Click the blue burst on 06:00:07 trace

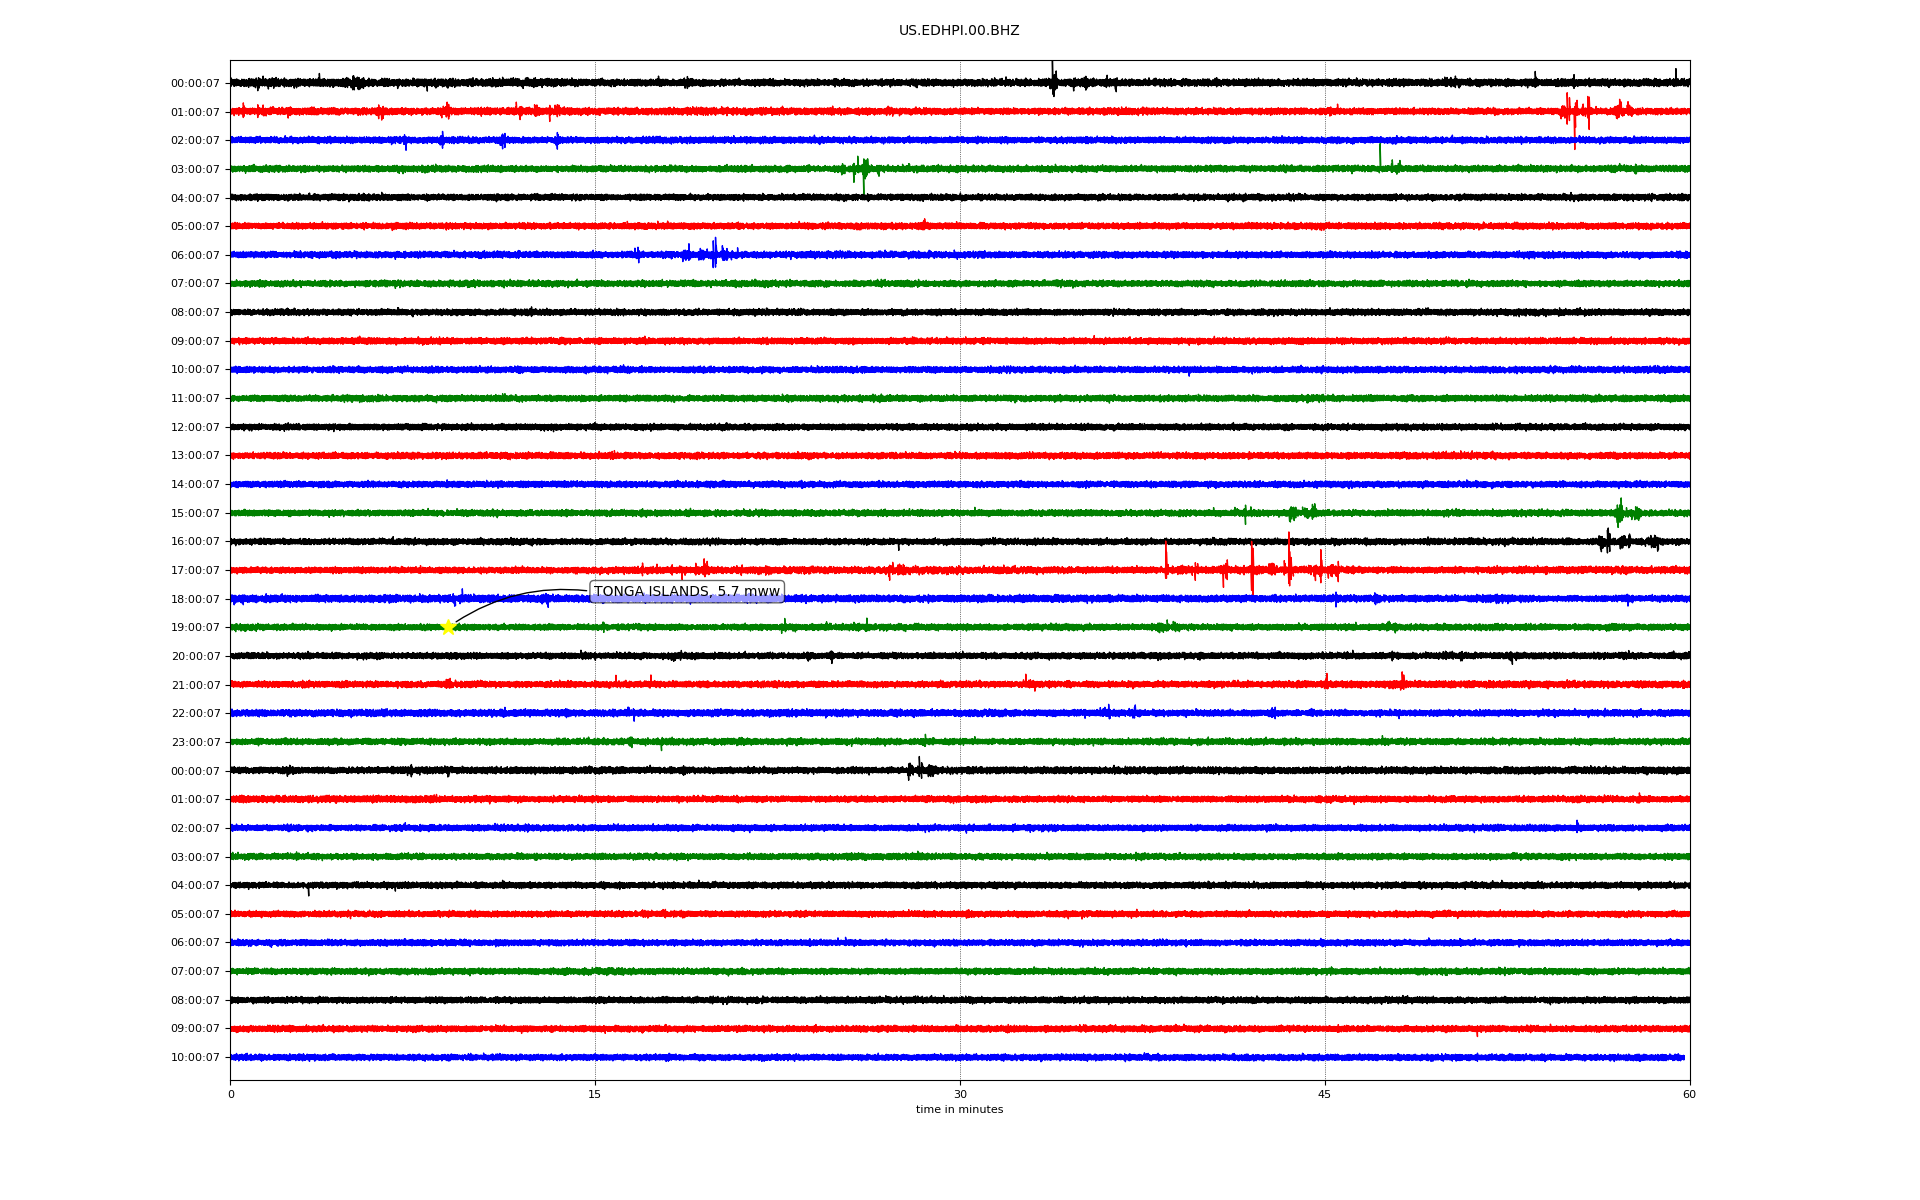(x=713, y=254)
